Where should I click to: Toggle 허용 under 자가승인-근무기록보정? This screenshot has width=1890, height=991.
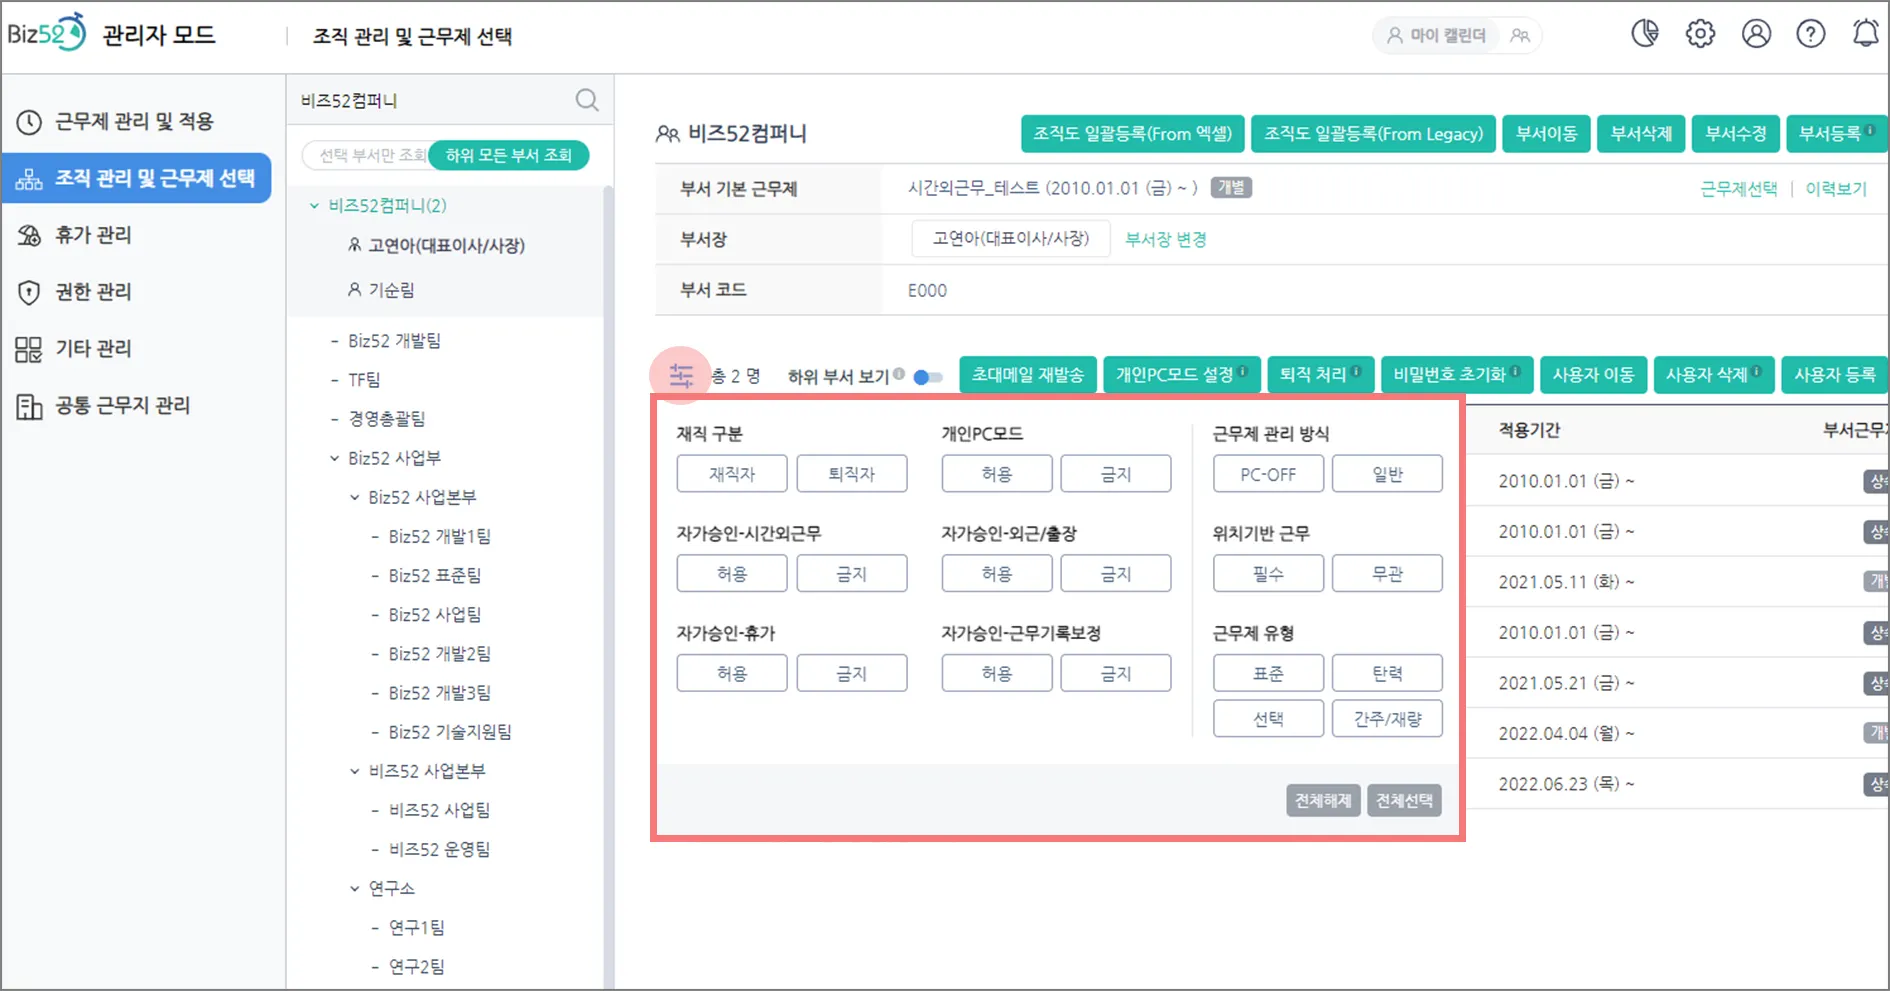pyautogui.click(x=997, y=673)
